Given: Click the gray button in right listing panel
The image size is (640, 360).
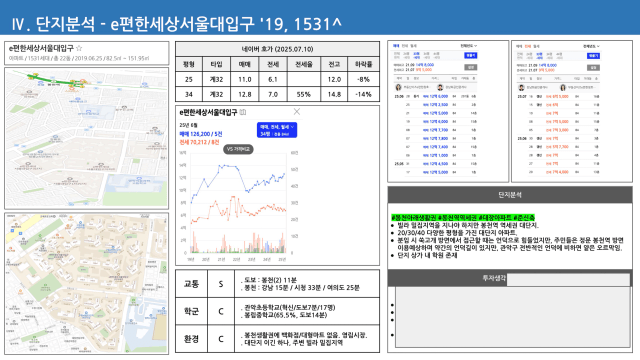Looking at the screenshot, I should pos(593,67).
